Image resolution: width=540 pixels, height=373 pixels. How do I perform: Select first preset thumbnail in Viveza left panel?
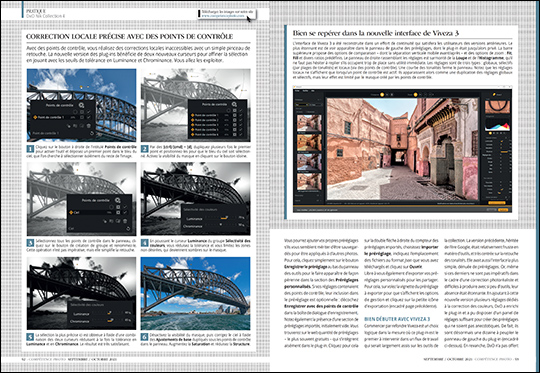coord(309,123)
